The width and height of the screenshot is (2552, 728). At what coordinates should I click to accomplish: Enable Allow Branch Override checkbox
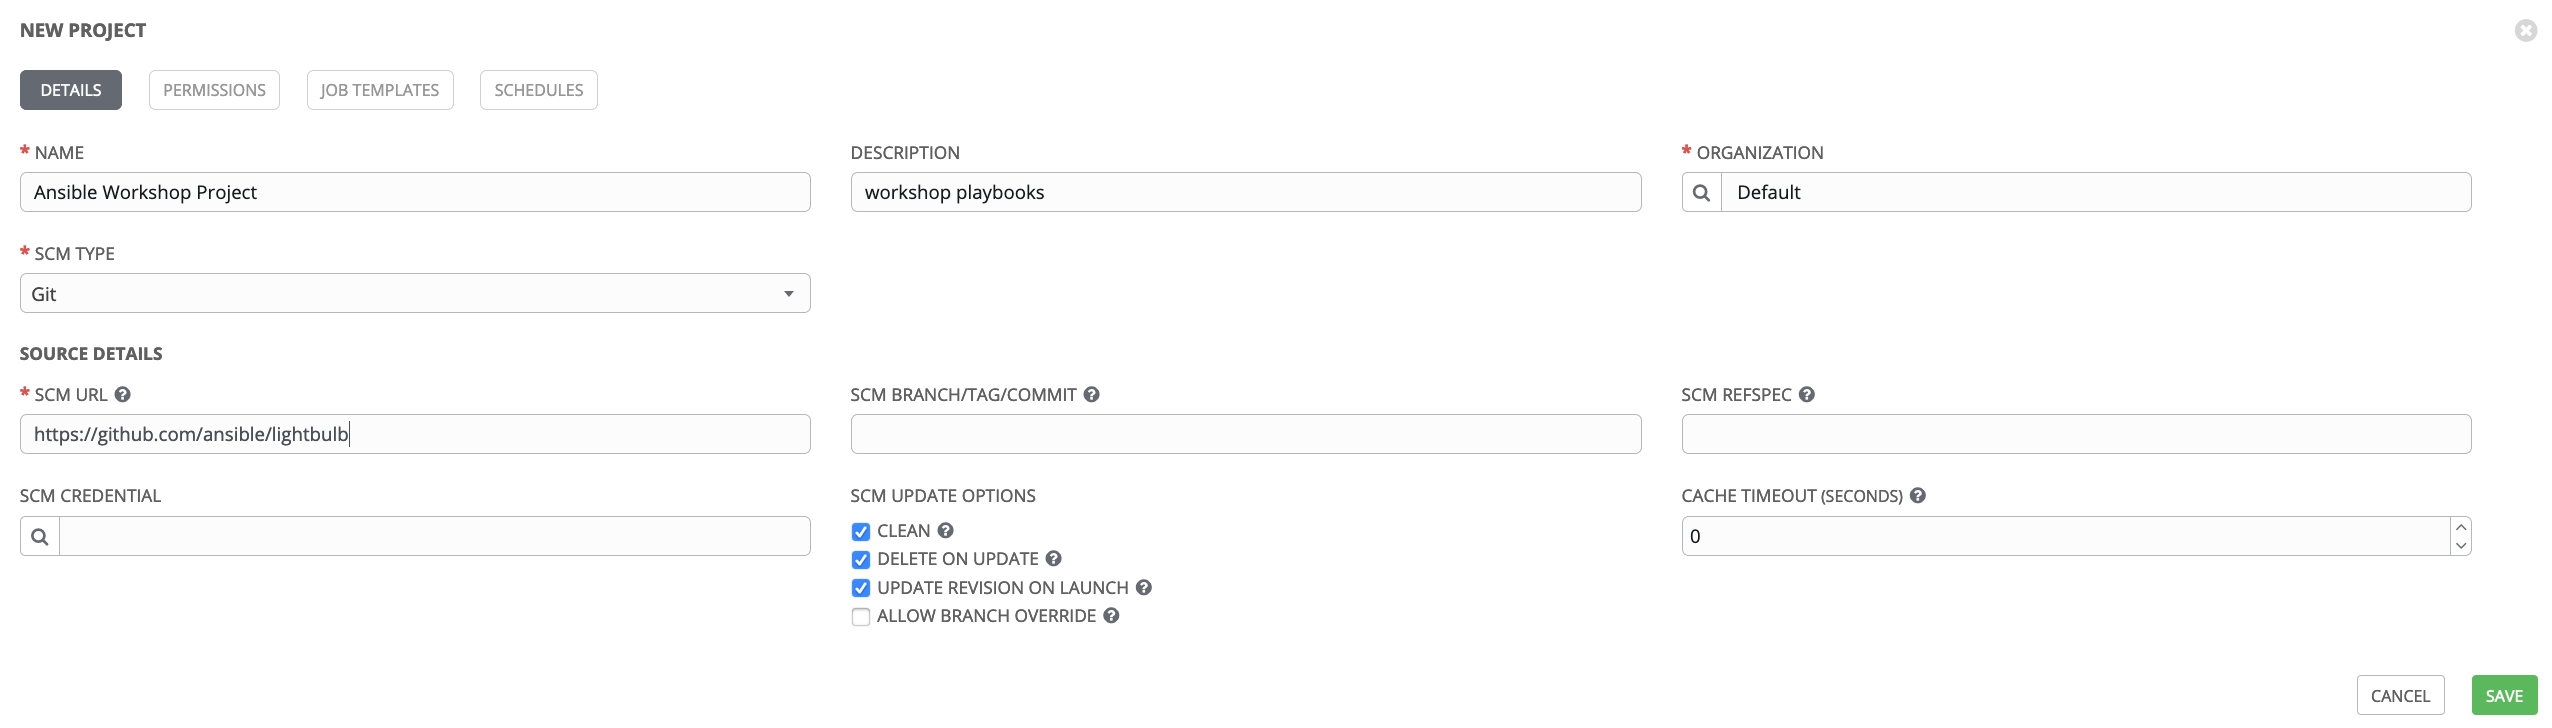point(861,617)
